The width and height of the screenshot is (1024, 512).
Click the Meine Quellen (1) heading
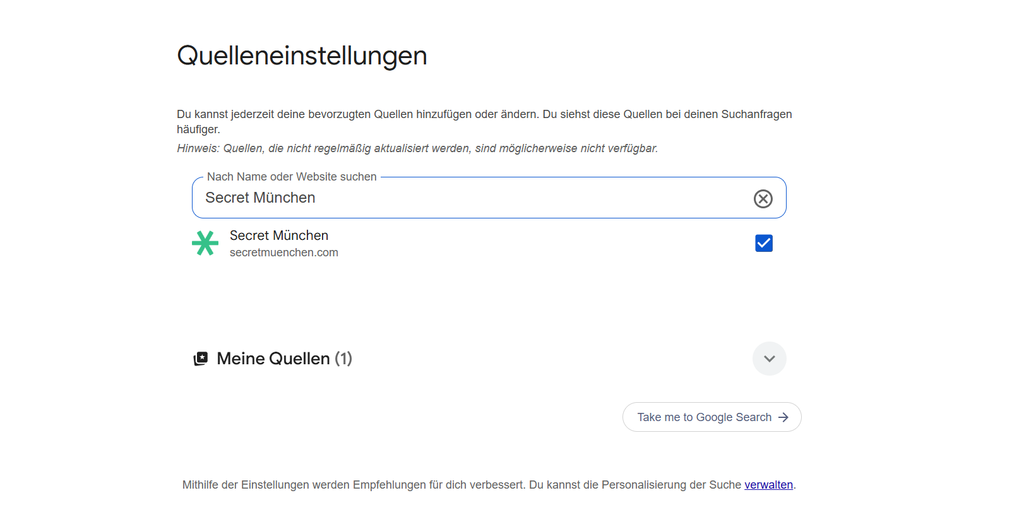(284, 359)
